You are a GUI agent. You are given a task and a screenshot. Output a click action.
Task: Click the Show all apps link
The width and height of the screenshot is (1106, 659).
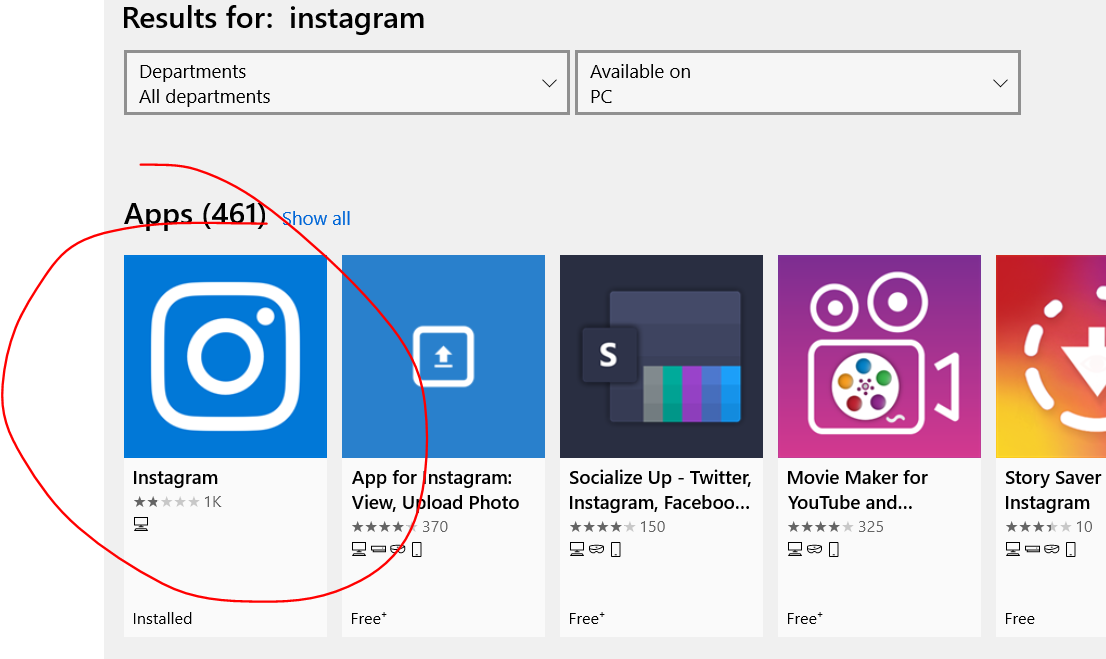pos(316,219)
